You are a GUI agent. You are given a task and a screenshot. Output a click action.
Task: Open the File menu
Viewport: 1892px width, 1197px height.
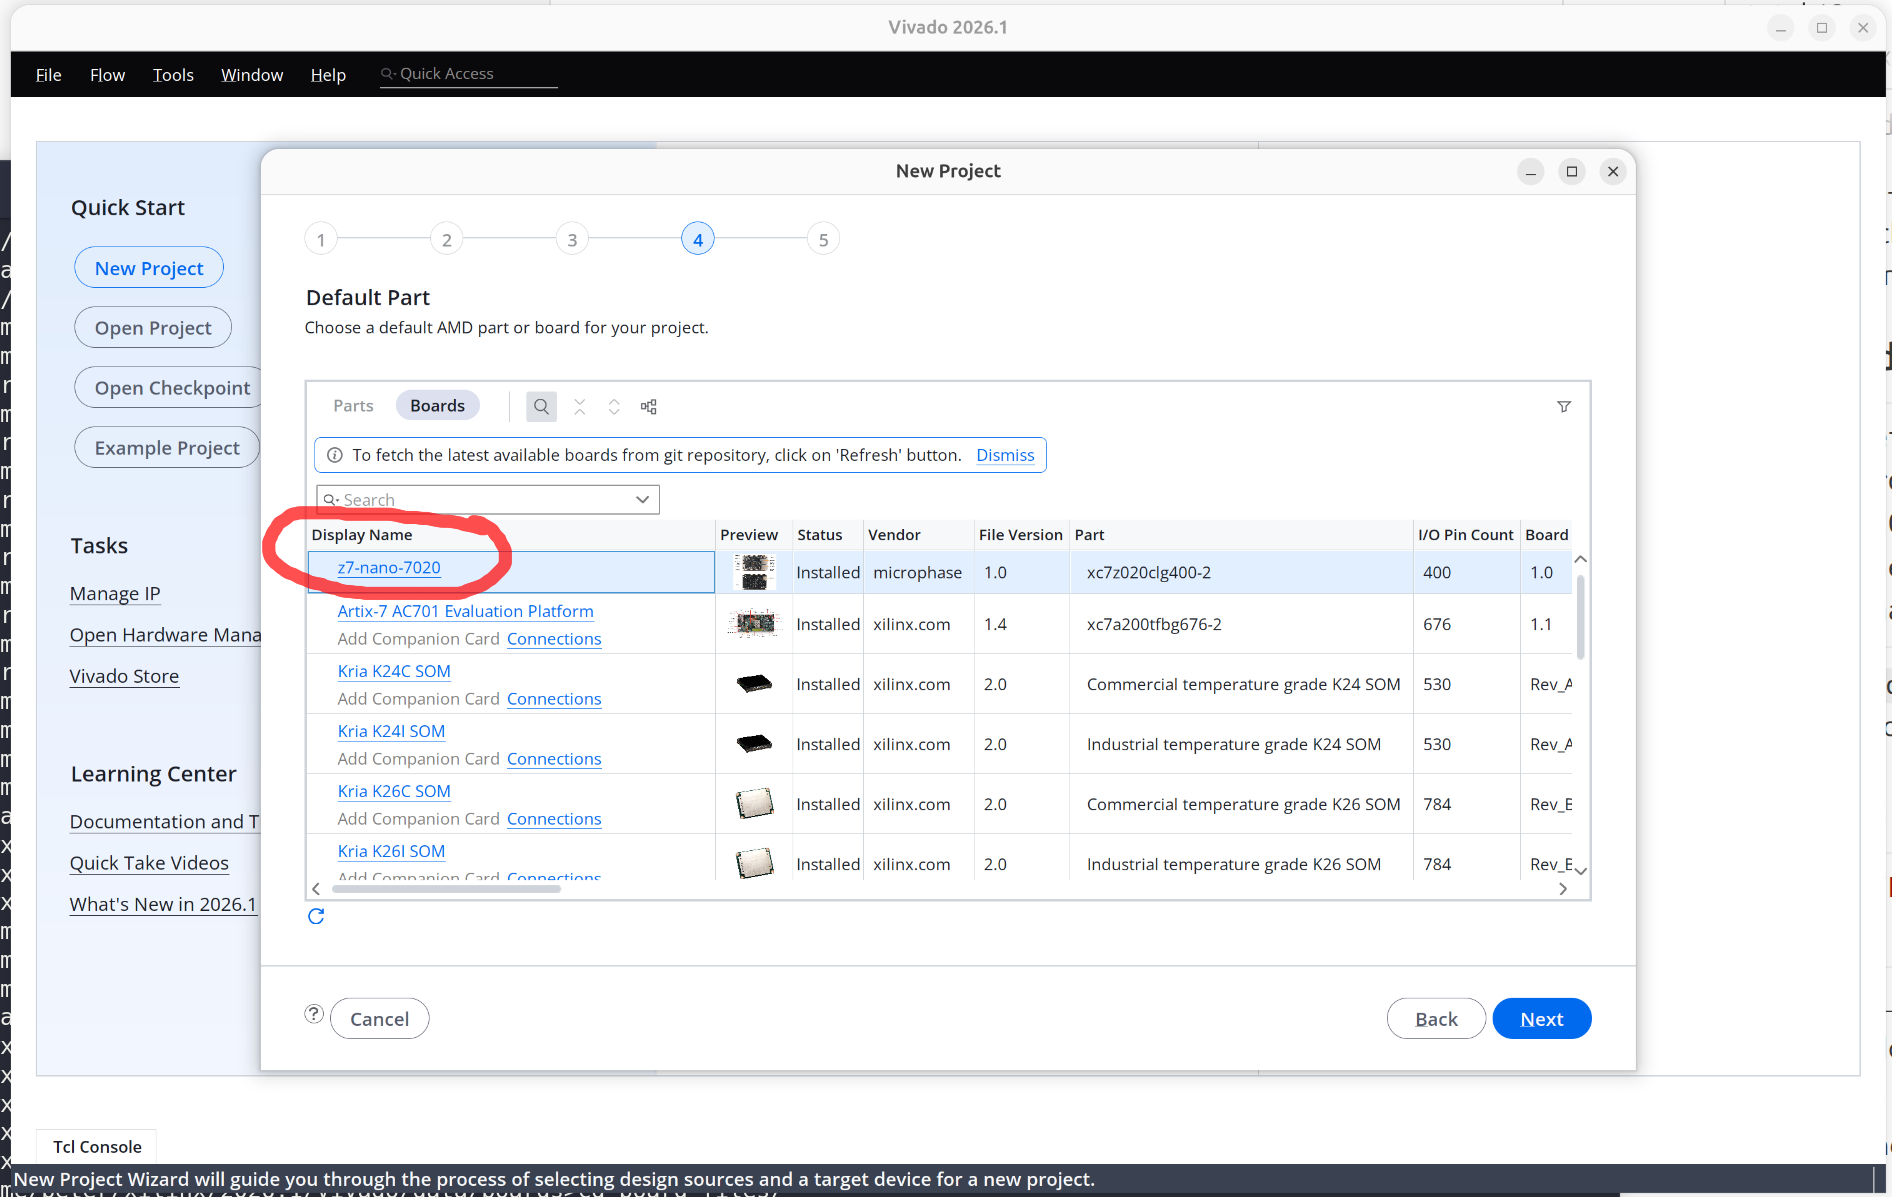[49, 75]
